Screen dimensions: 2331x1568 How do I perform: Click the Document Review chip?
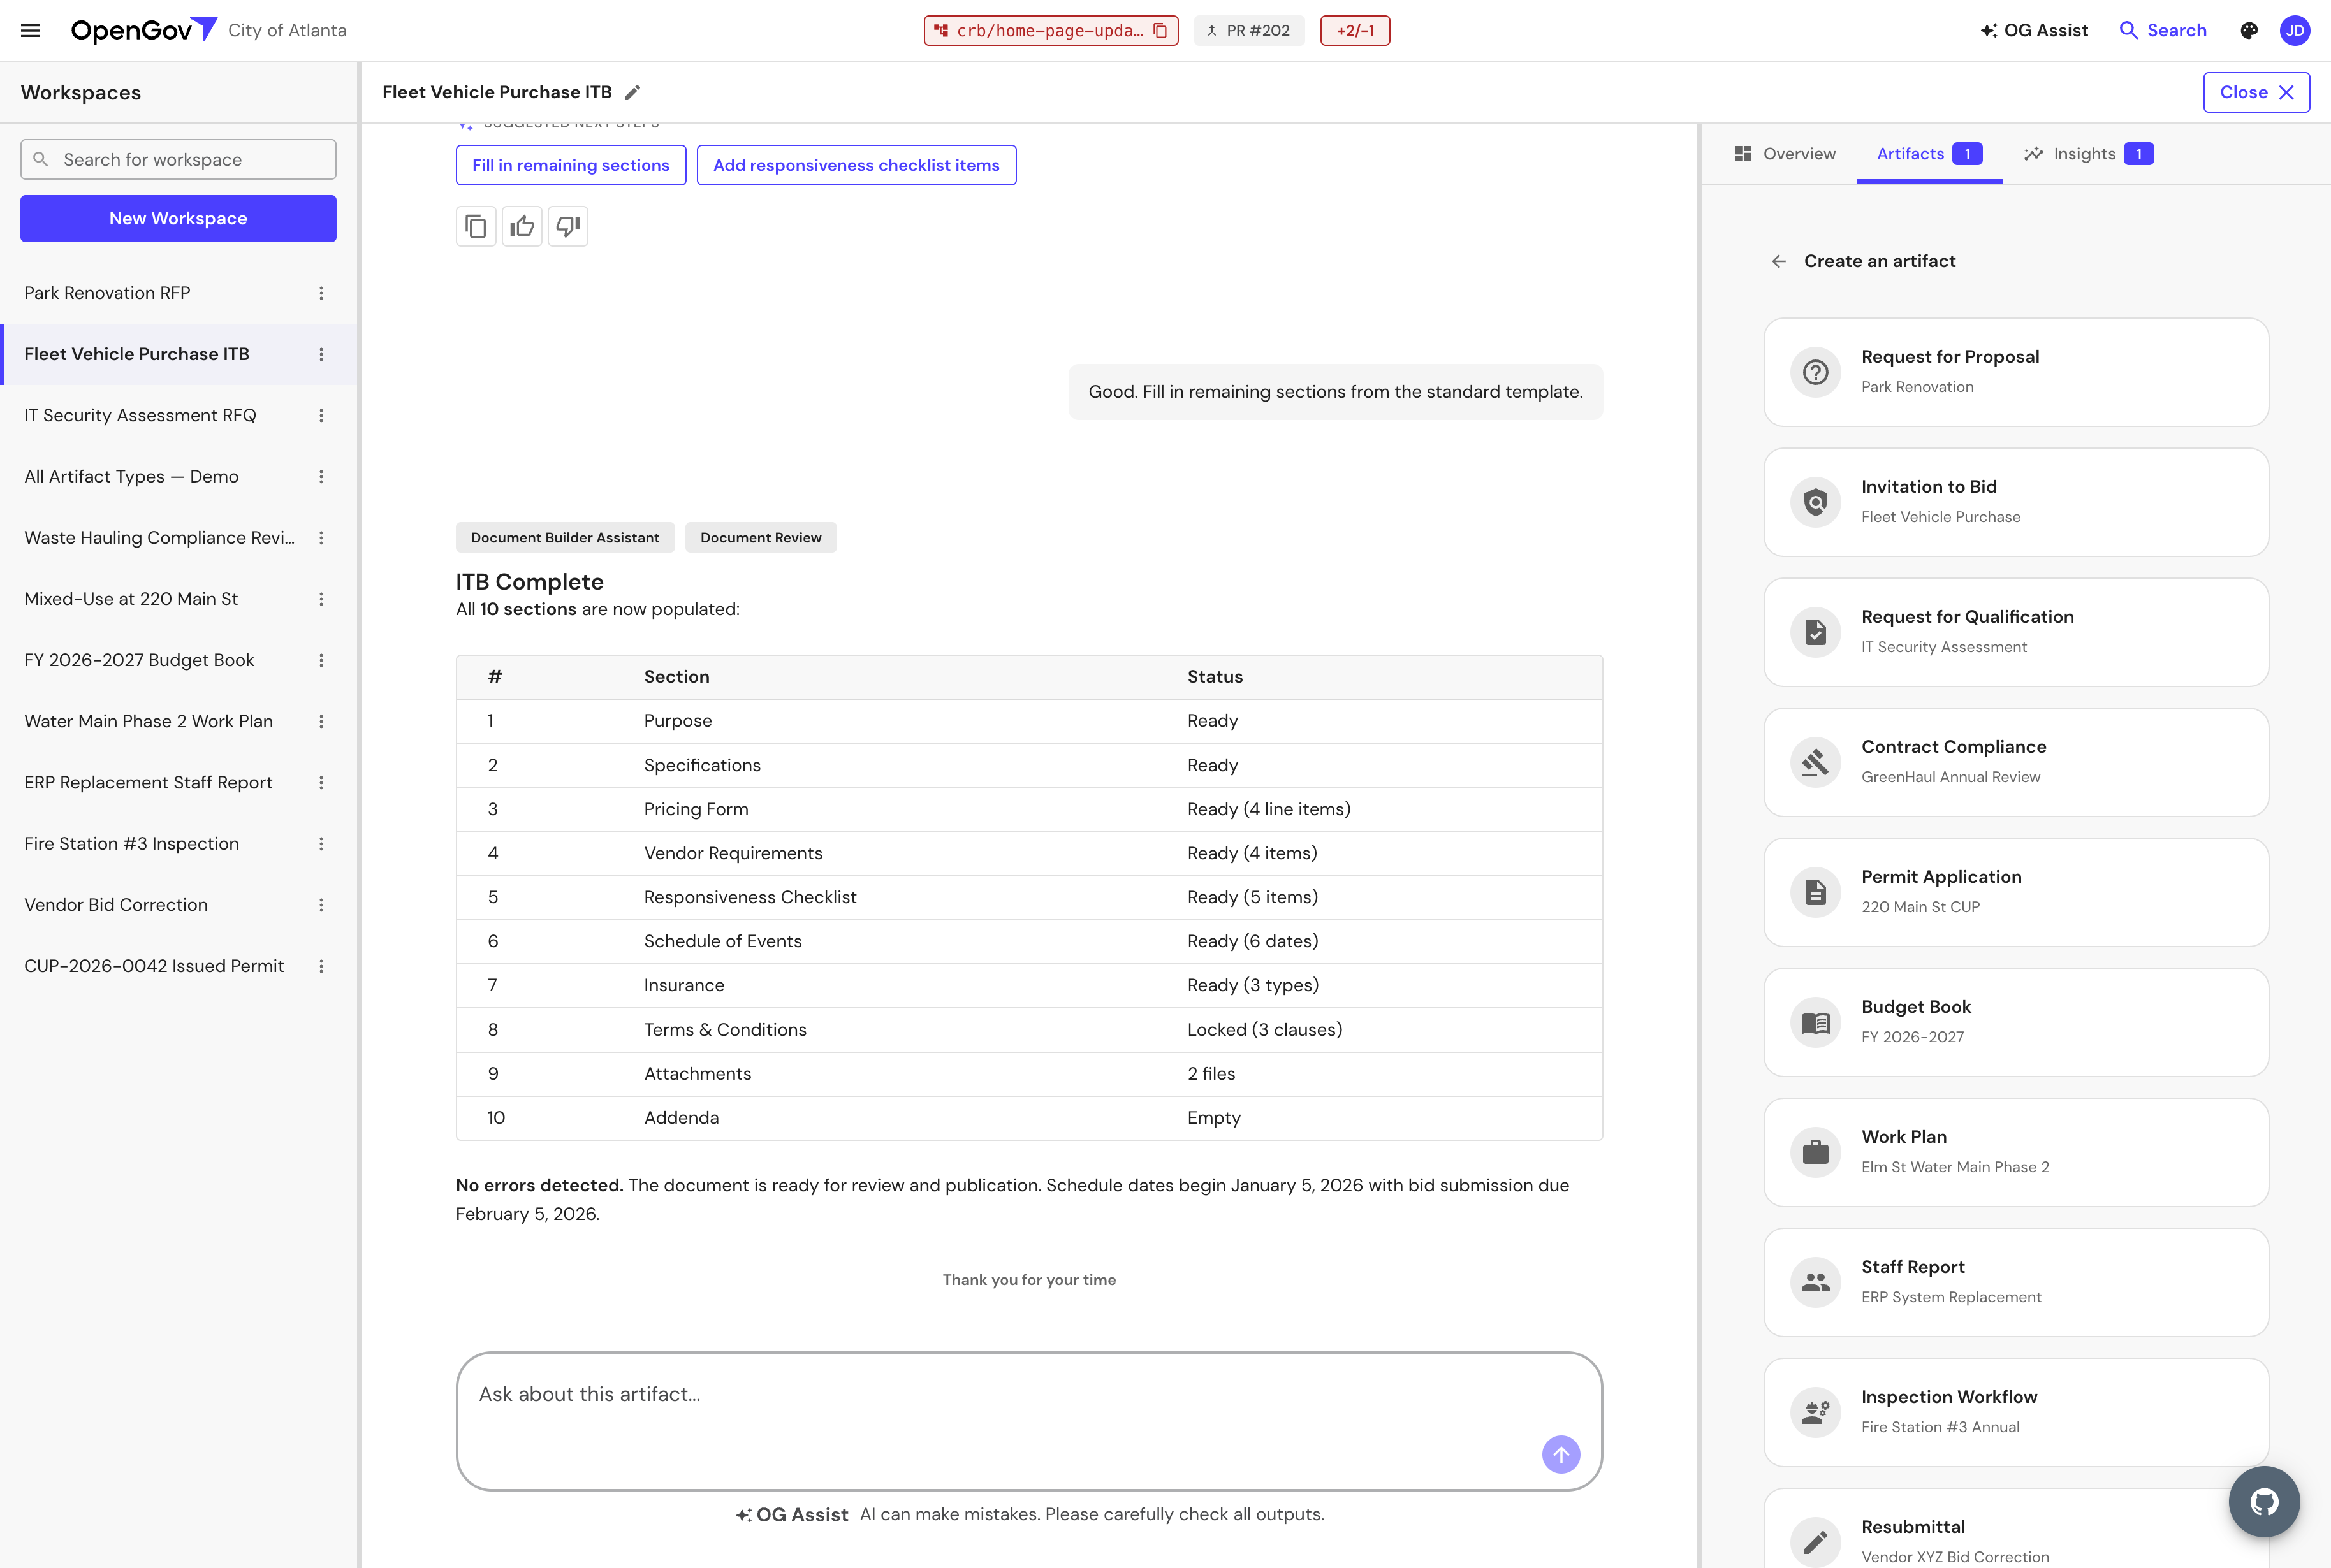tap(761, 538)
